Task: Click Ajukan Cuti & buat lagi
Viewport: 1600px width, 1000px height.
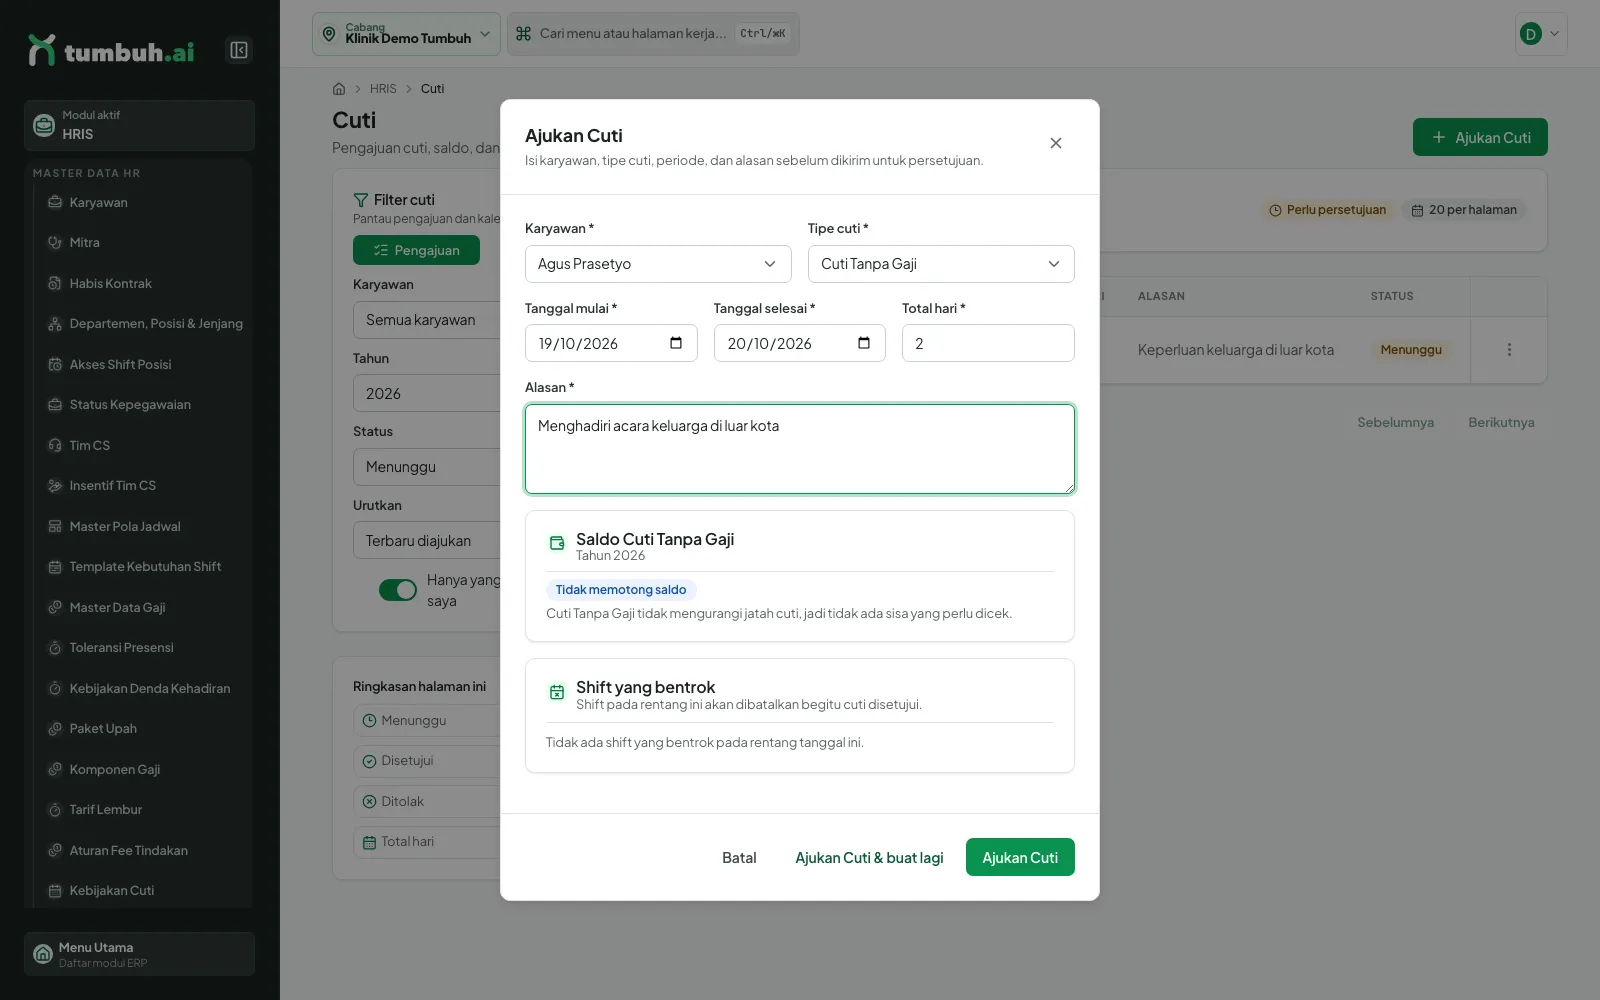Action: (869, 857)
